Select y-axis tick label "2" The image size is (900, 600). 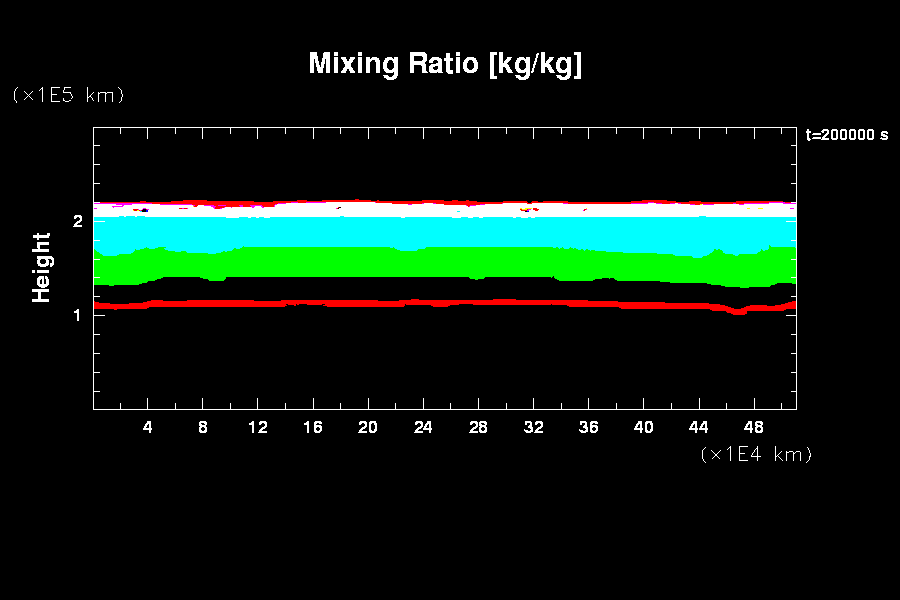tap(77, 221)
